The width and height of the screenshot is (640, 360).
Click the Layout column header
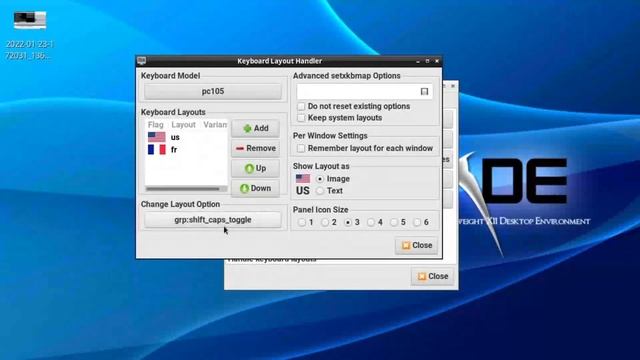pyautogui.click(x=183, y=124)
